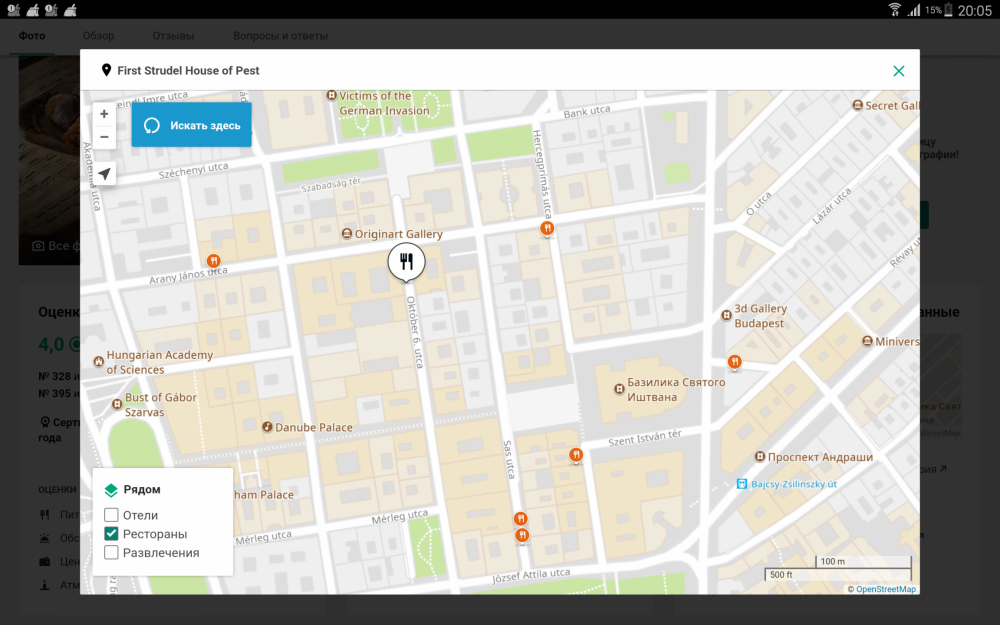Open the Отзывы tab
Viewport: 1000px width, 625px height.
pyautogui.click(x=173, y=36)
